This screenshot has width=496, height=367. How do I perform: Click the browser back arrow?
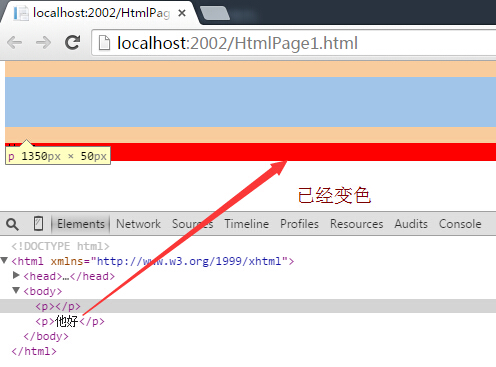(15, 43)
